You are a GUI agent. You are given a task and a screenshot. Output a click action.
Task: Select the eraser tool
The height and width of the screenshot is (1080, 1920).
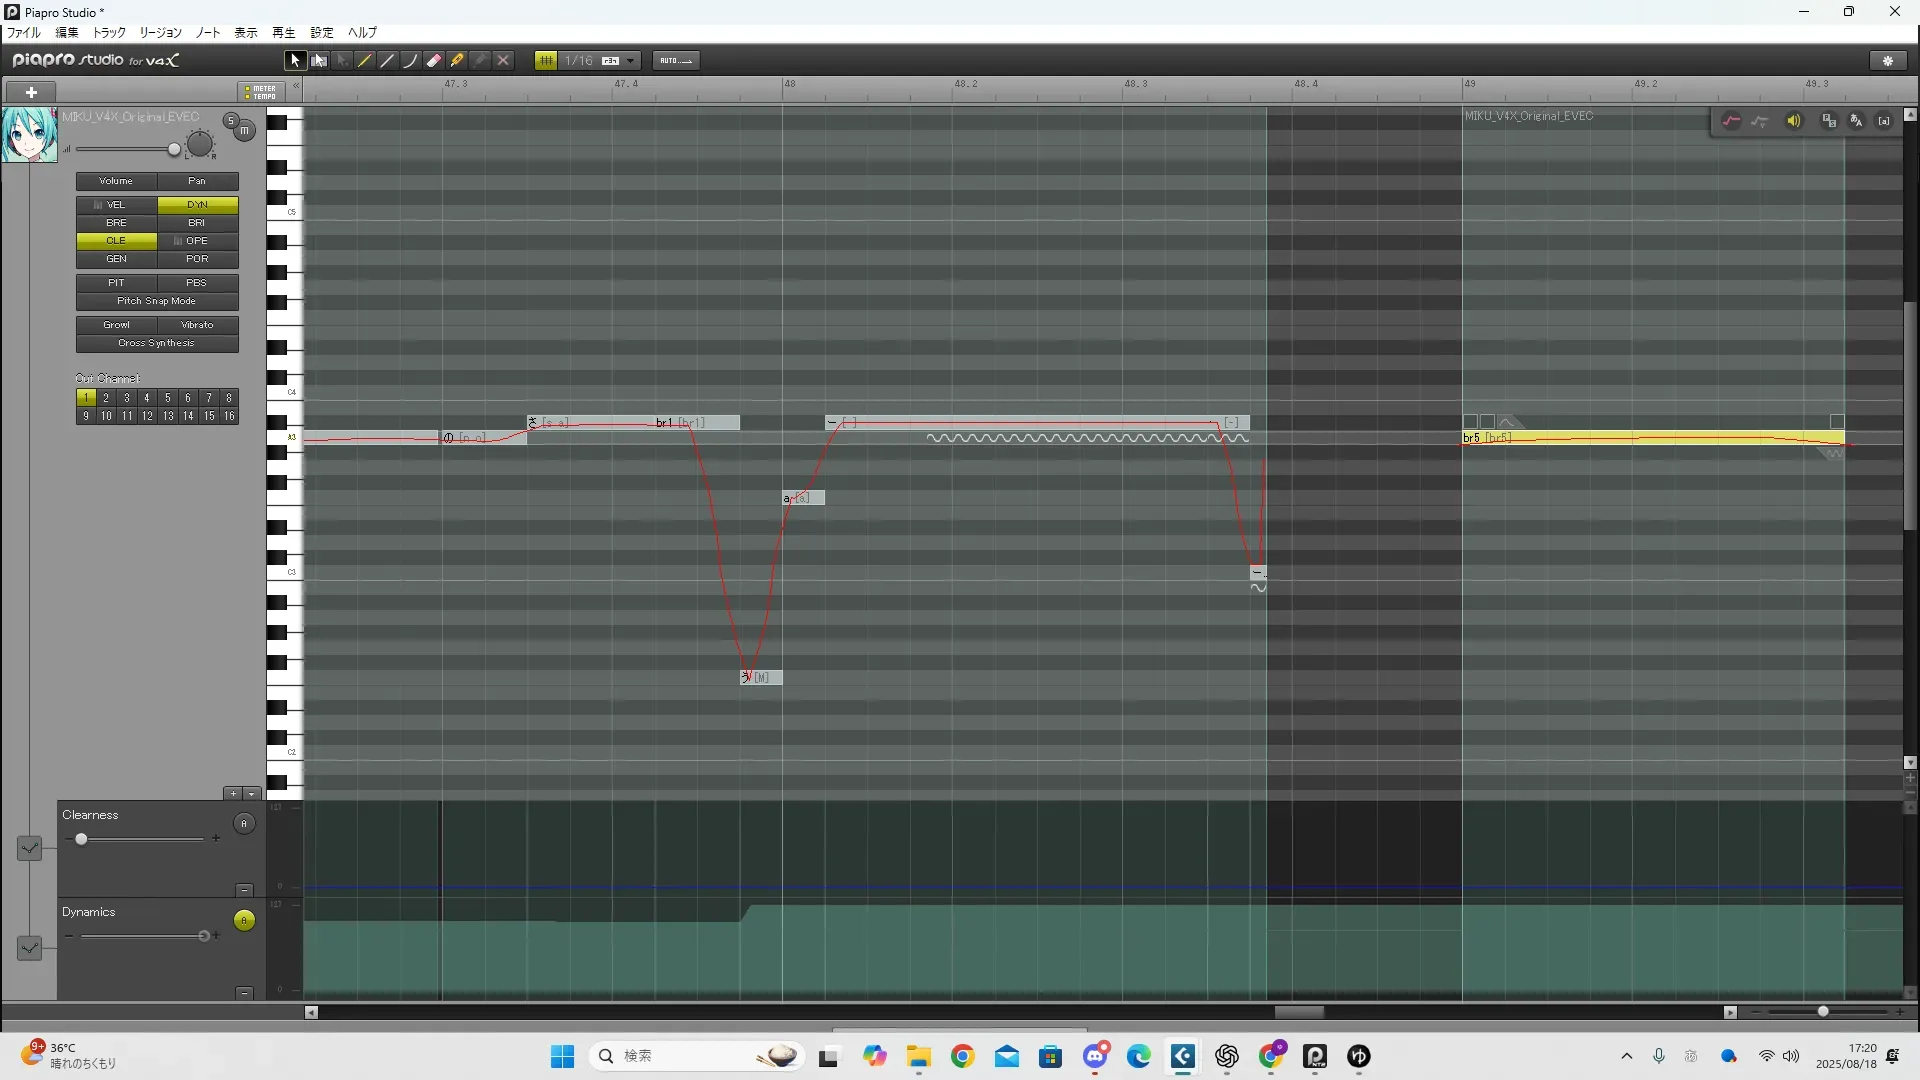[434, 61]
